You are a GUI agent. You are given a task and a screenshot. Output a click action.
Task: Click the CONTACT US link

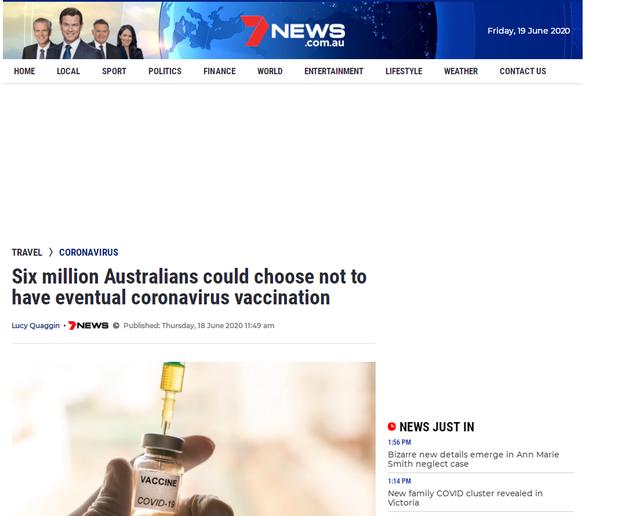(x=523, y=71)
